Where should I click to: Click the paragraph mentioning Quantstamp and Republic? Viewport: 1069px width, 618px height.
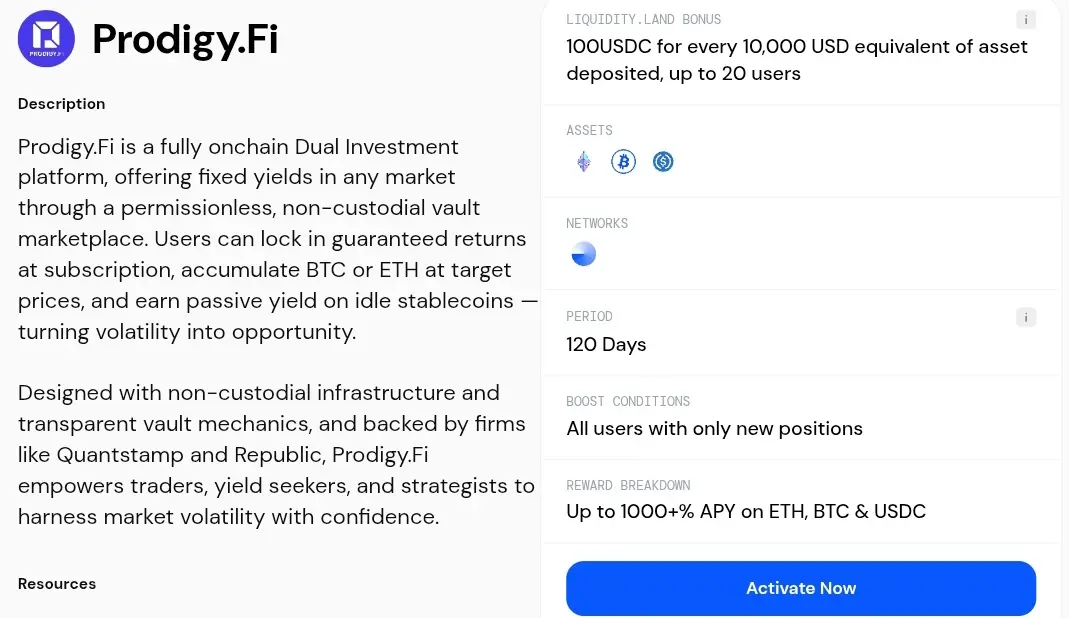[276, 454]
